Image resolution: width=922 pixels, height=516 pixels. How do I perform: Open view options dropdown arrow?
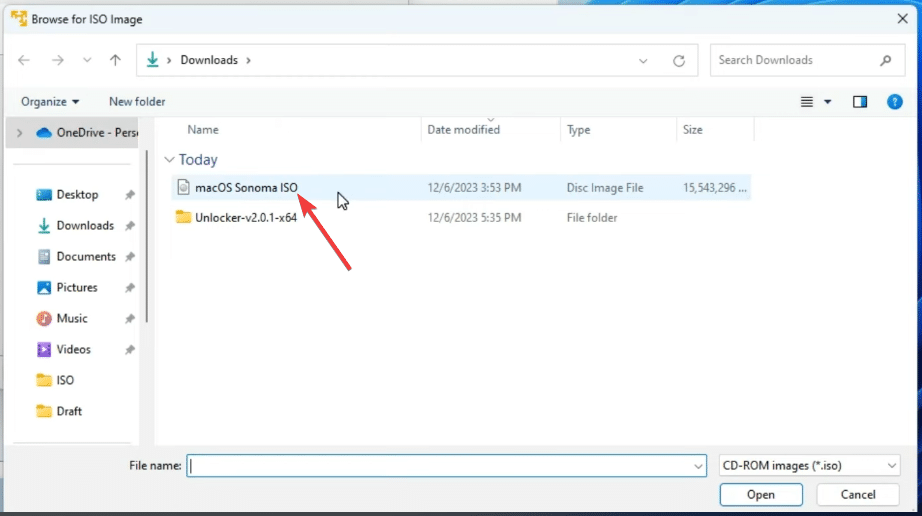click(827, 102)
